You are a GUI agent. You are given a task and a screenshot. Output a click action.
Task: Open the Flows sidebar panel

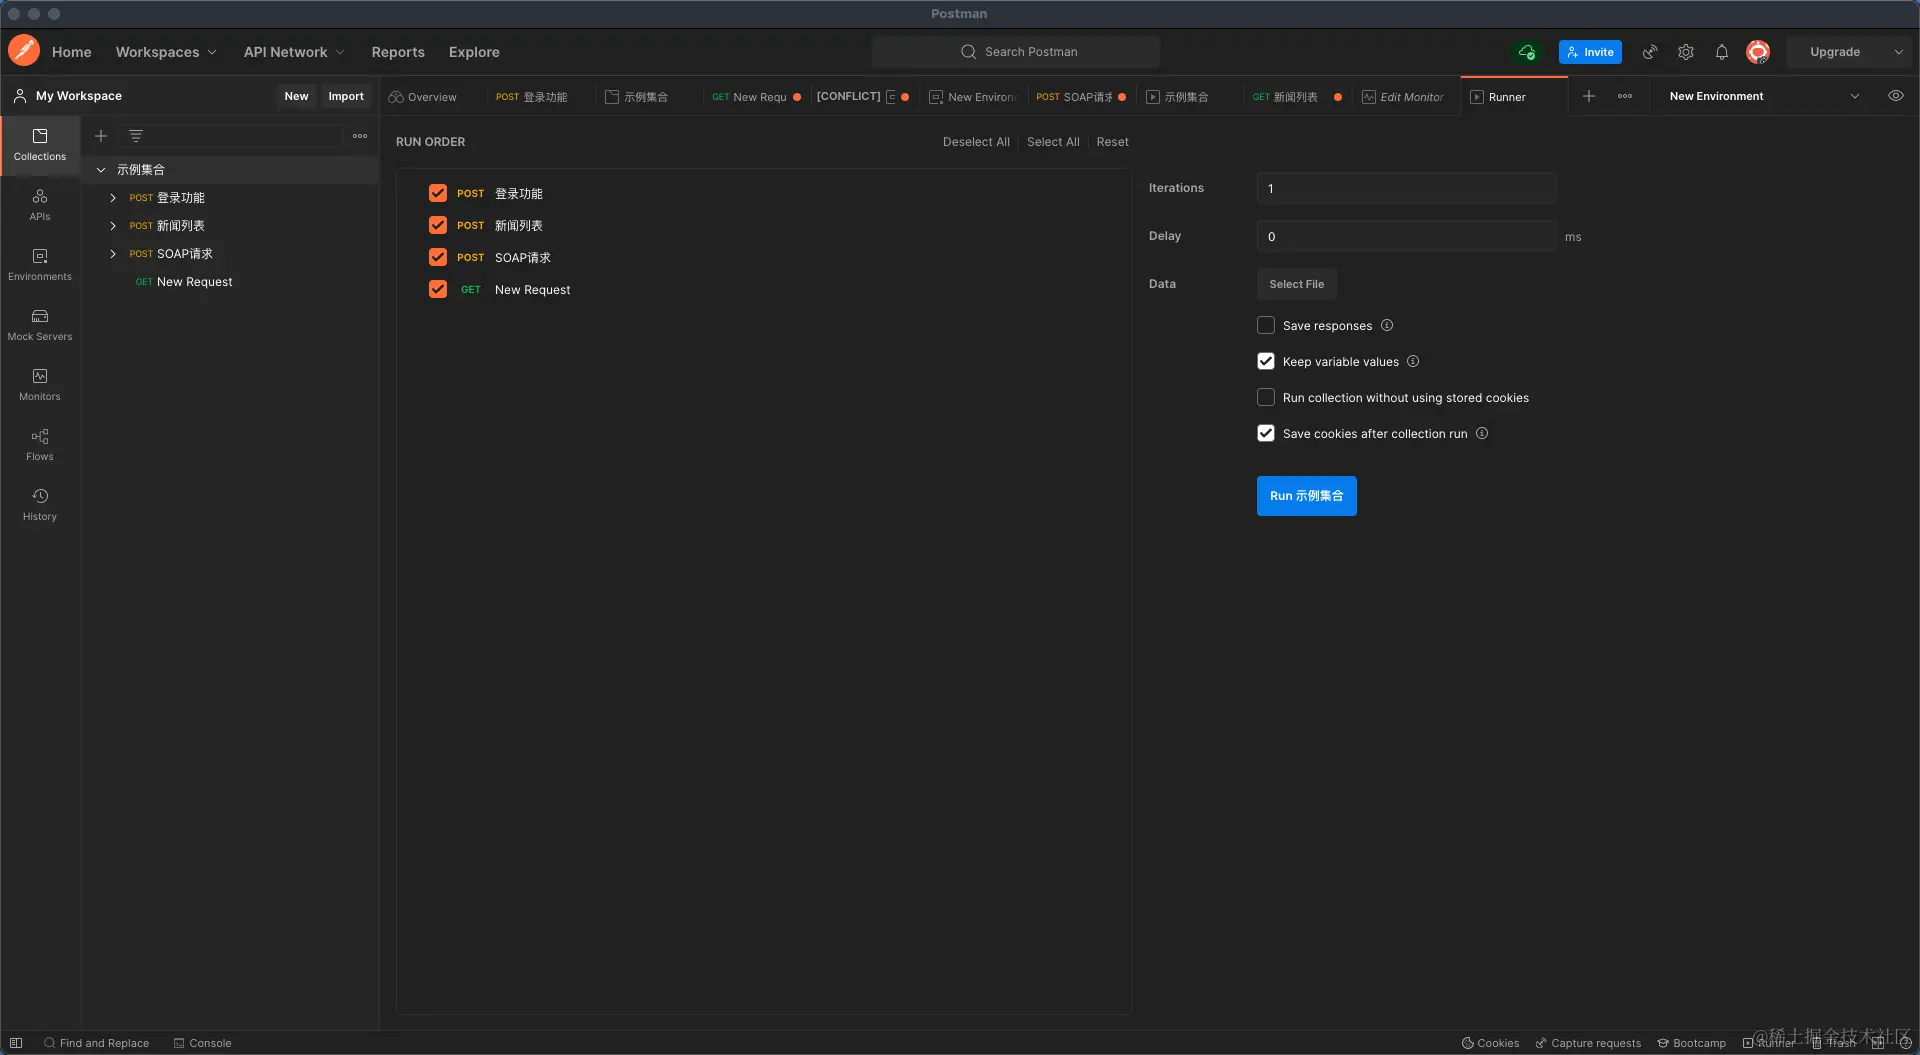click(40, 445)
